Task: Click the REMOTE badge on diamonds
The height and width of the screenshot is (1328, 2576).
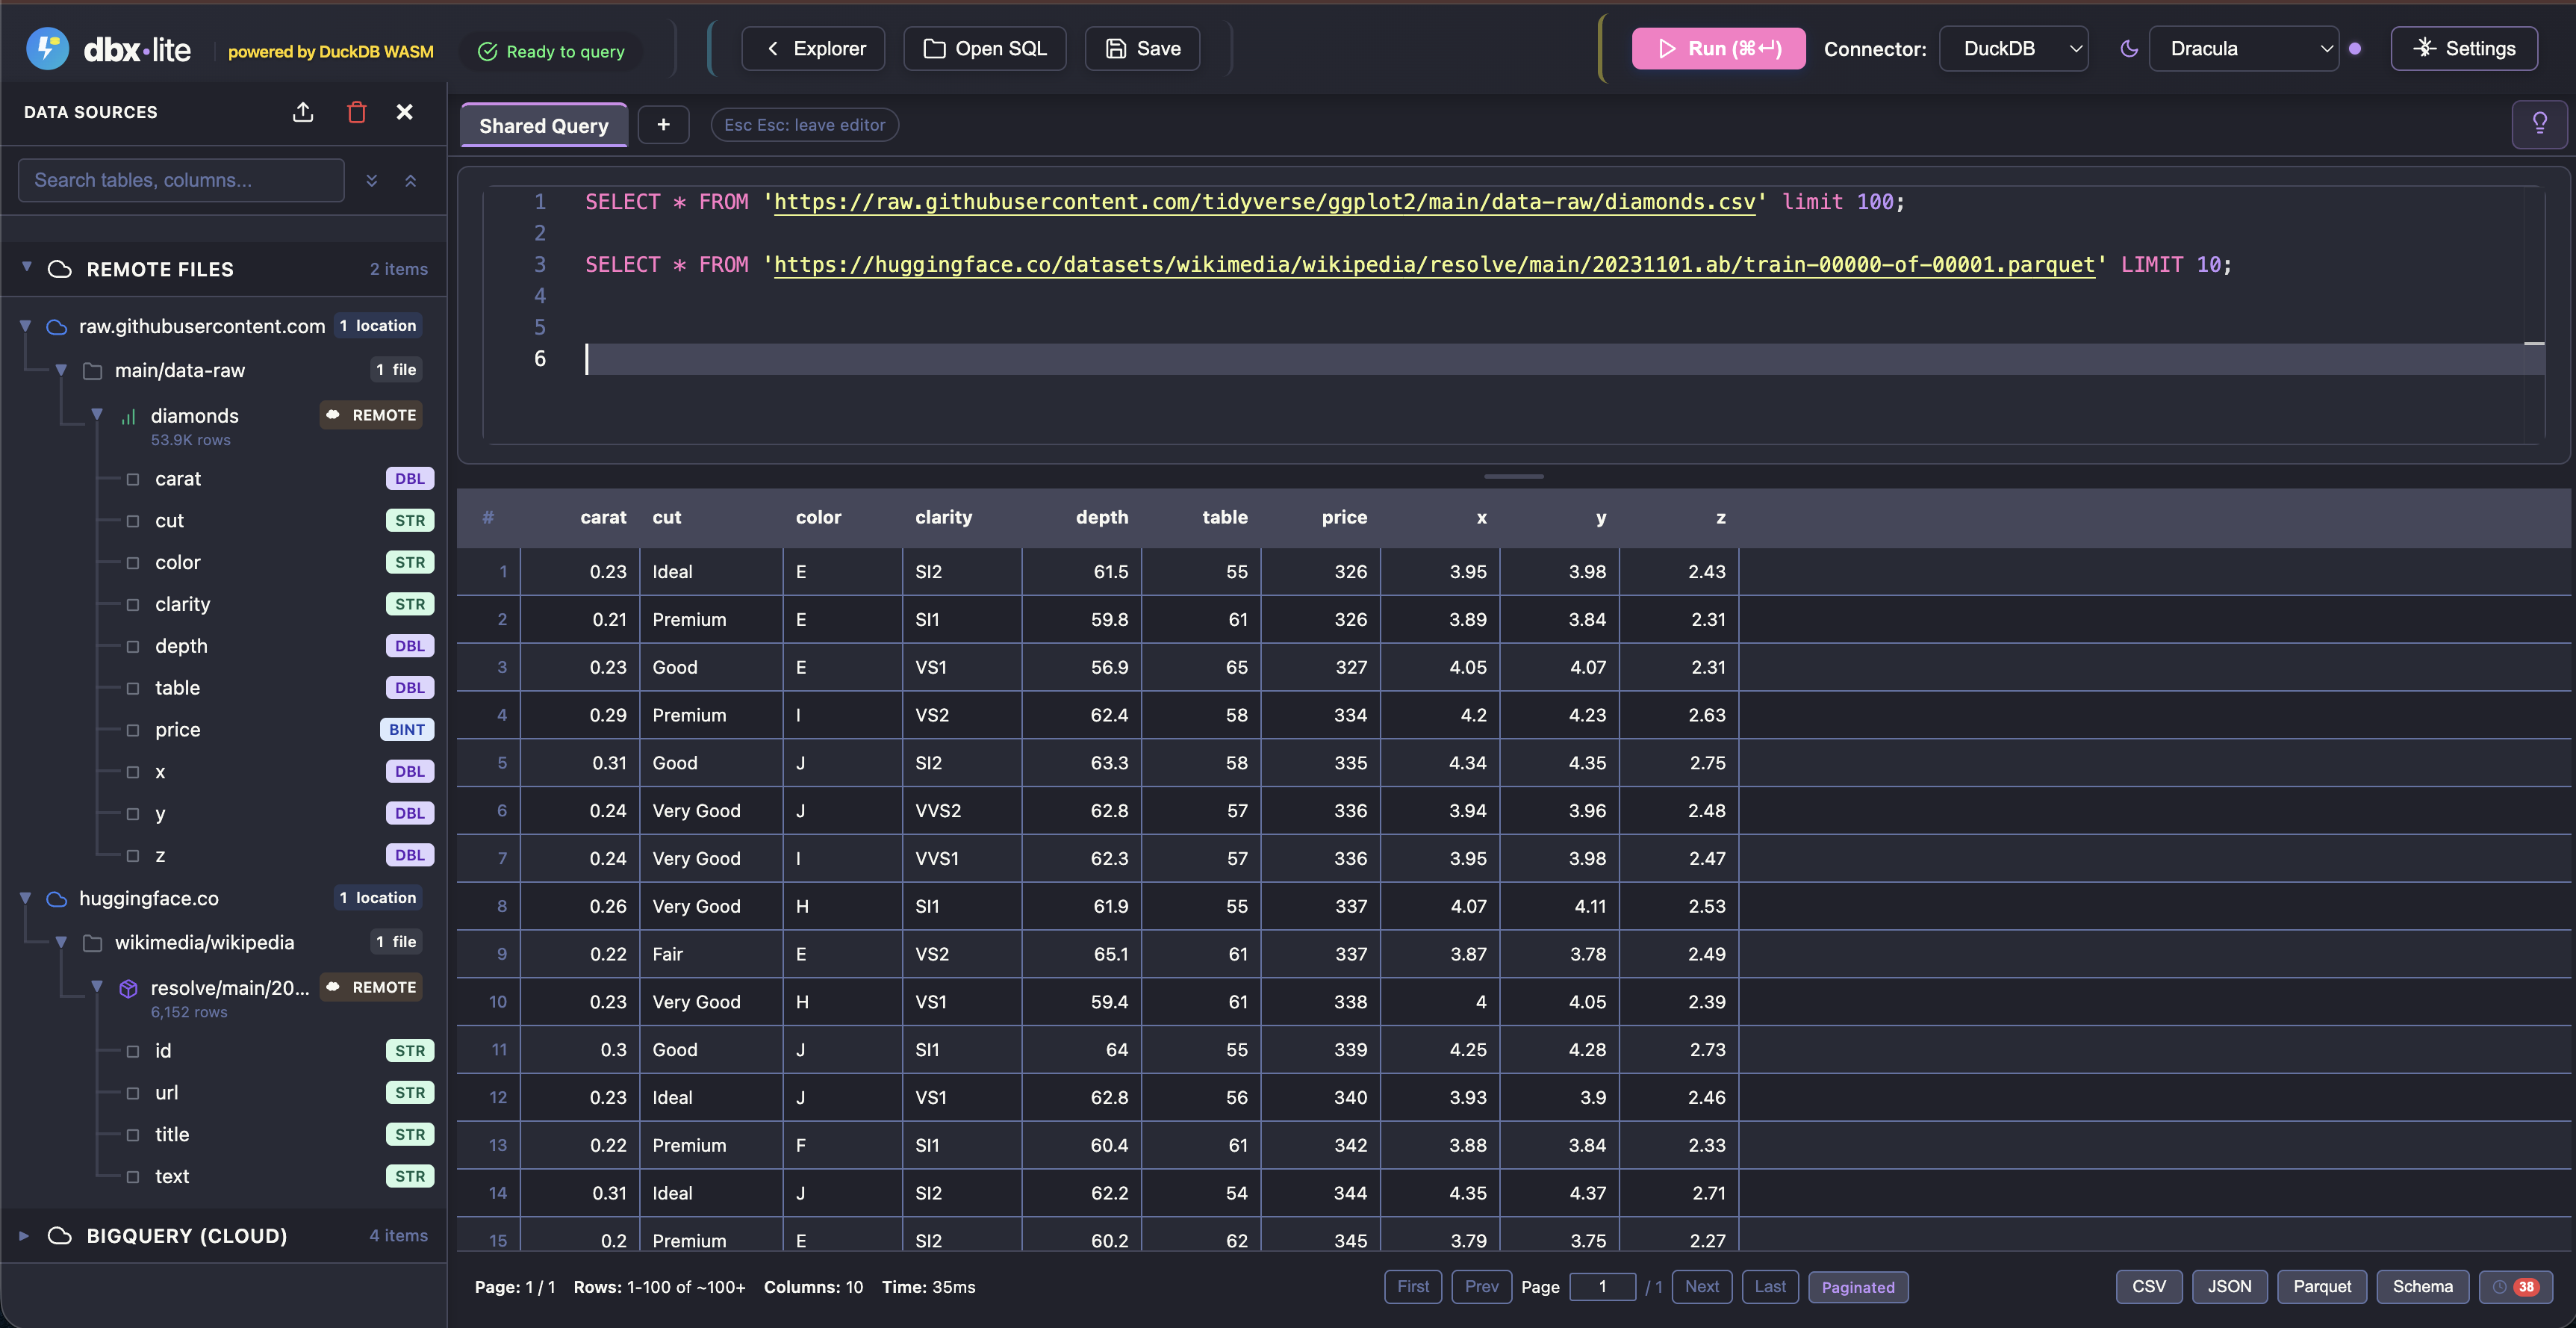Action: pyautogui.click(x=371, y=415)
